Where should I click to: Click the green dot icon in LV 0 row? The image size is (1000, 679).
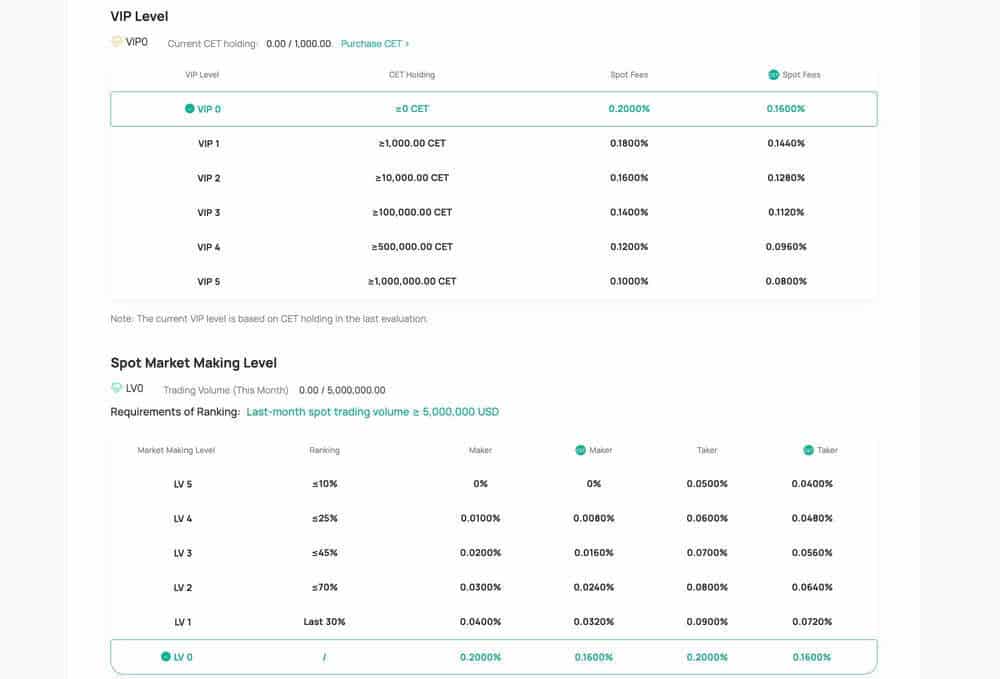tap(166, 656)
